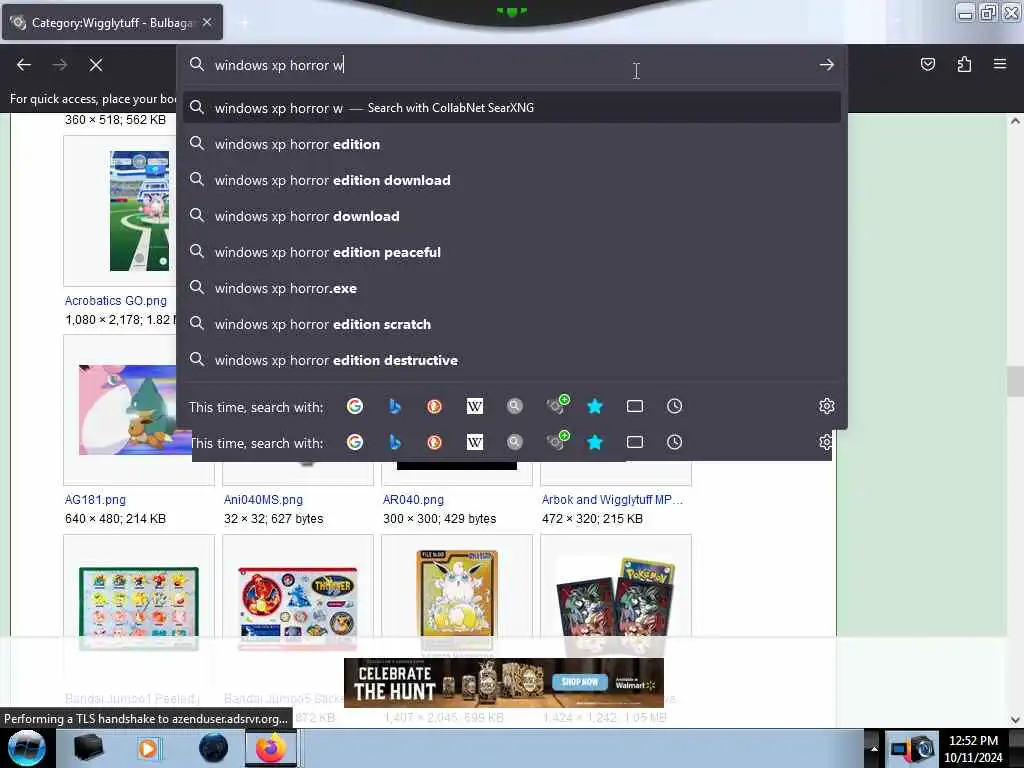Click the page scrollbar down arrow
This screenshot has height=768, width=1024.
click(x=1015, y=720)
